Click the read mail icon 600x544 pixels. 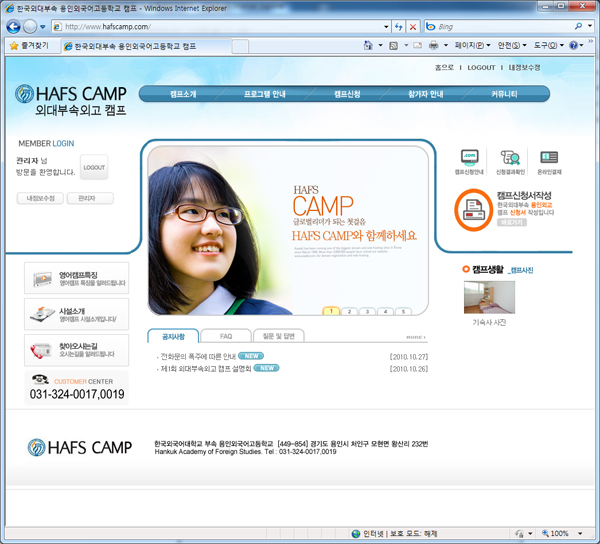pos(417,46)
